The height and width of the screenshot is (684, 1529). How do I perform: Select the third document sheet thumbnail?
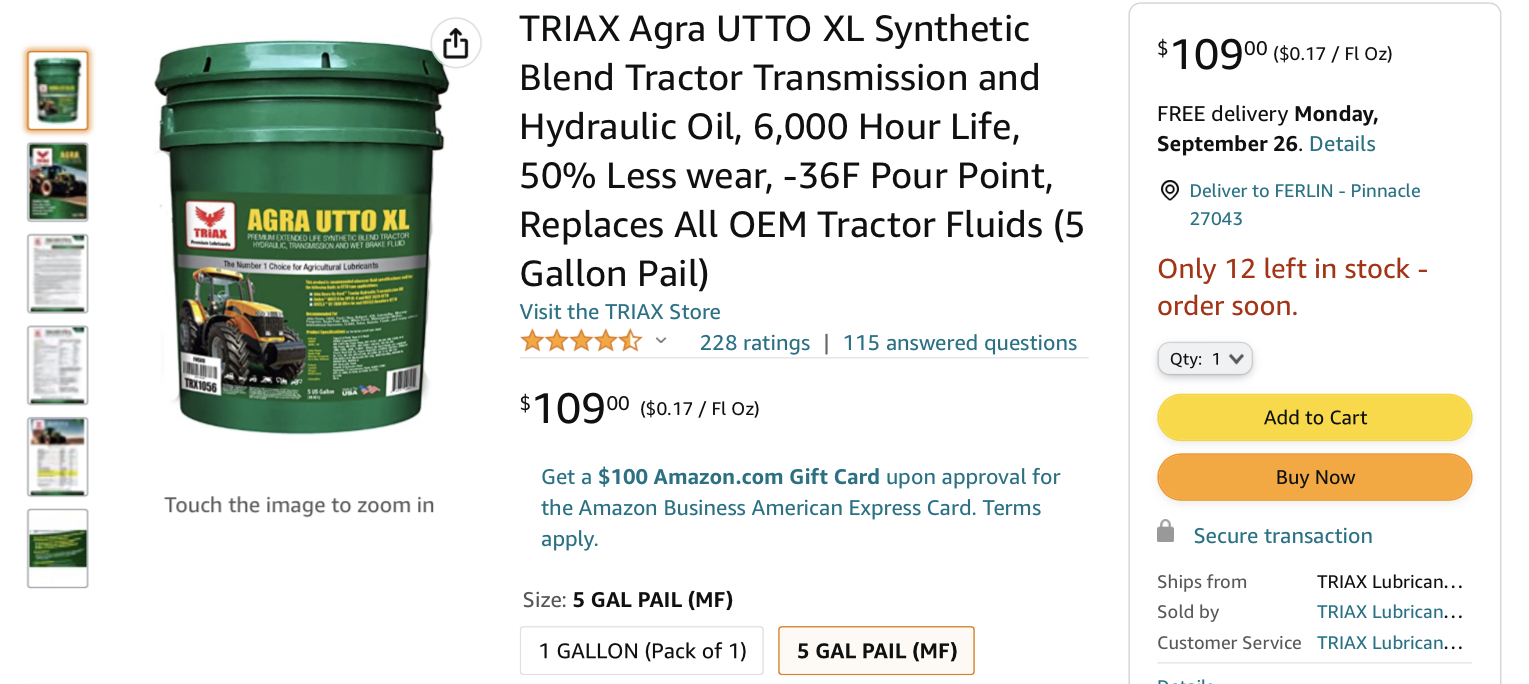(58, 274)
